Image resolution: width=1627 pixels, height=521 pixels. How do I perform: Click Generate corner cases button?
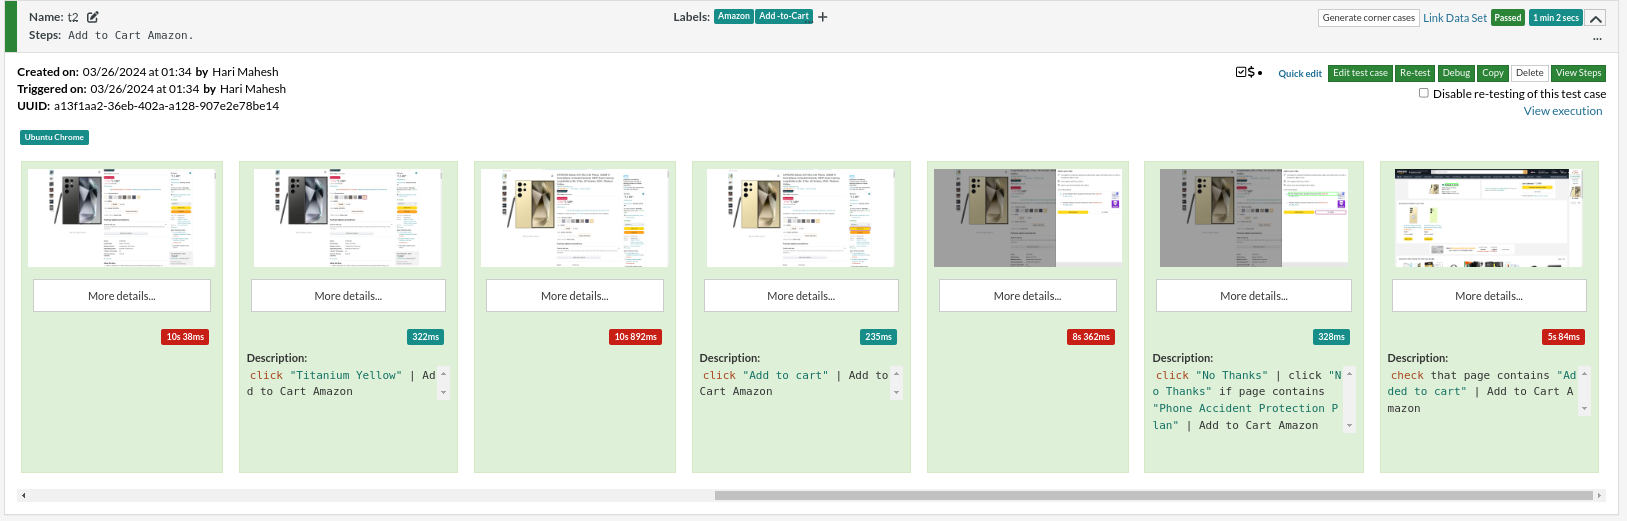click(x=1368, y=18)
